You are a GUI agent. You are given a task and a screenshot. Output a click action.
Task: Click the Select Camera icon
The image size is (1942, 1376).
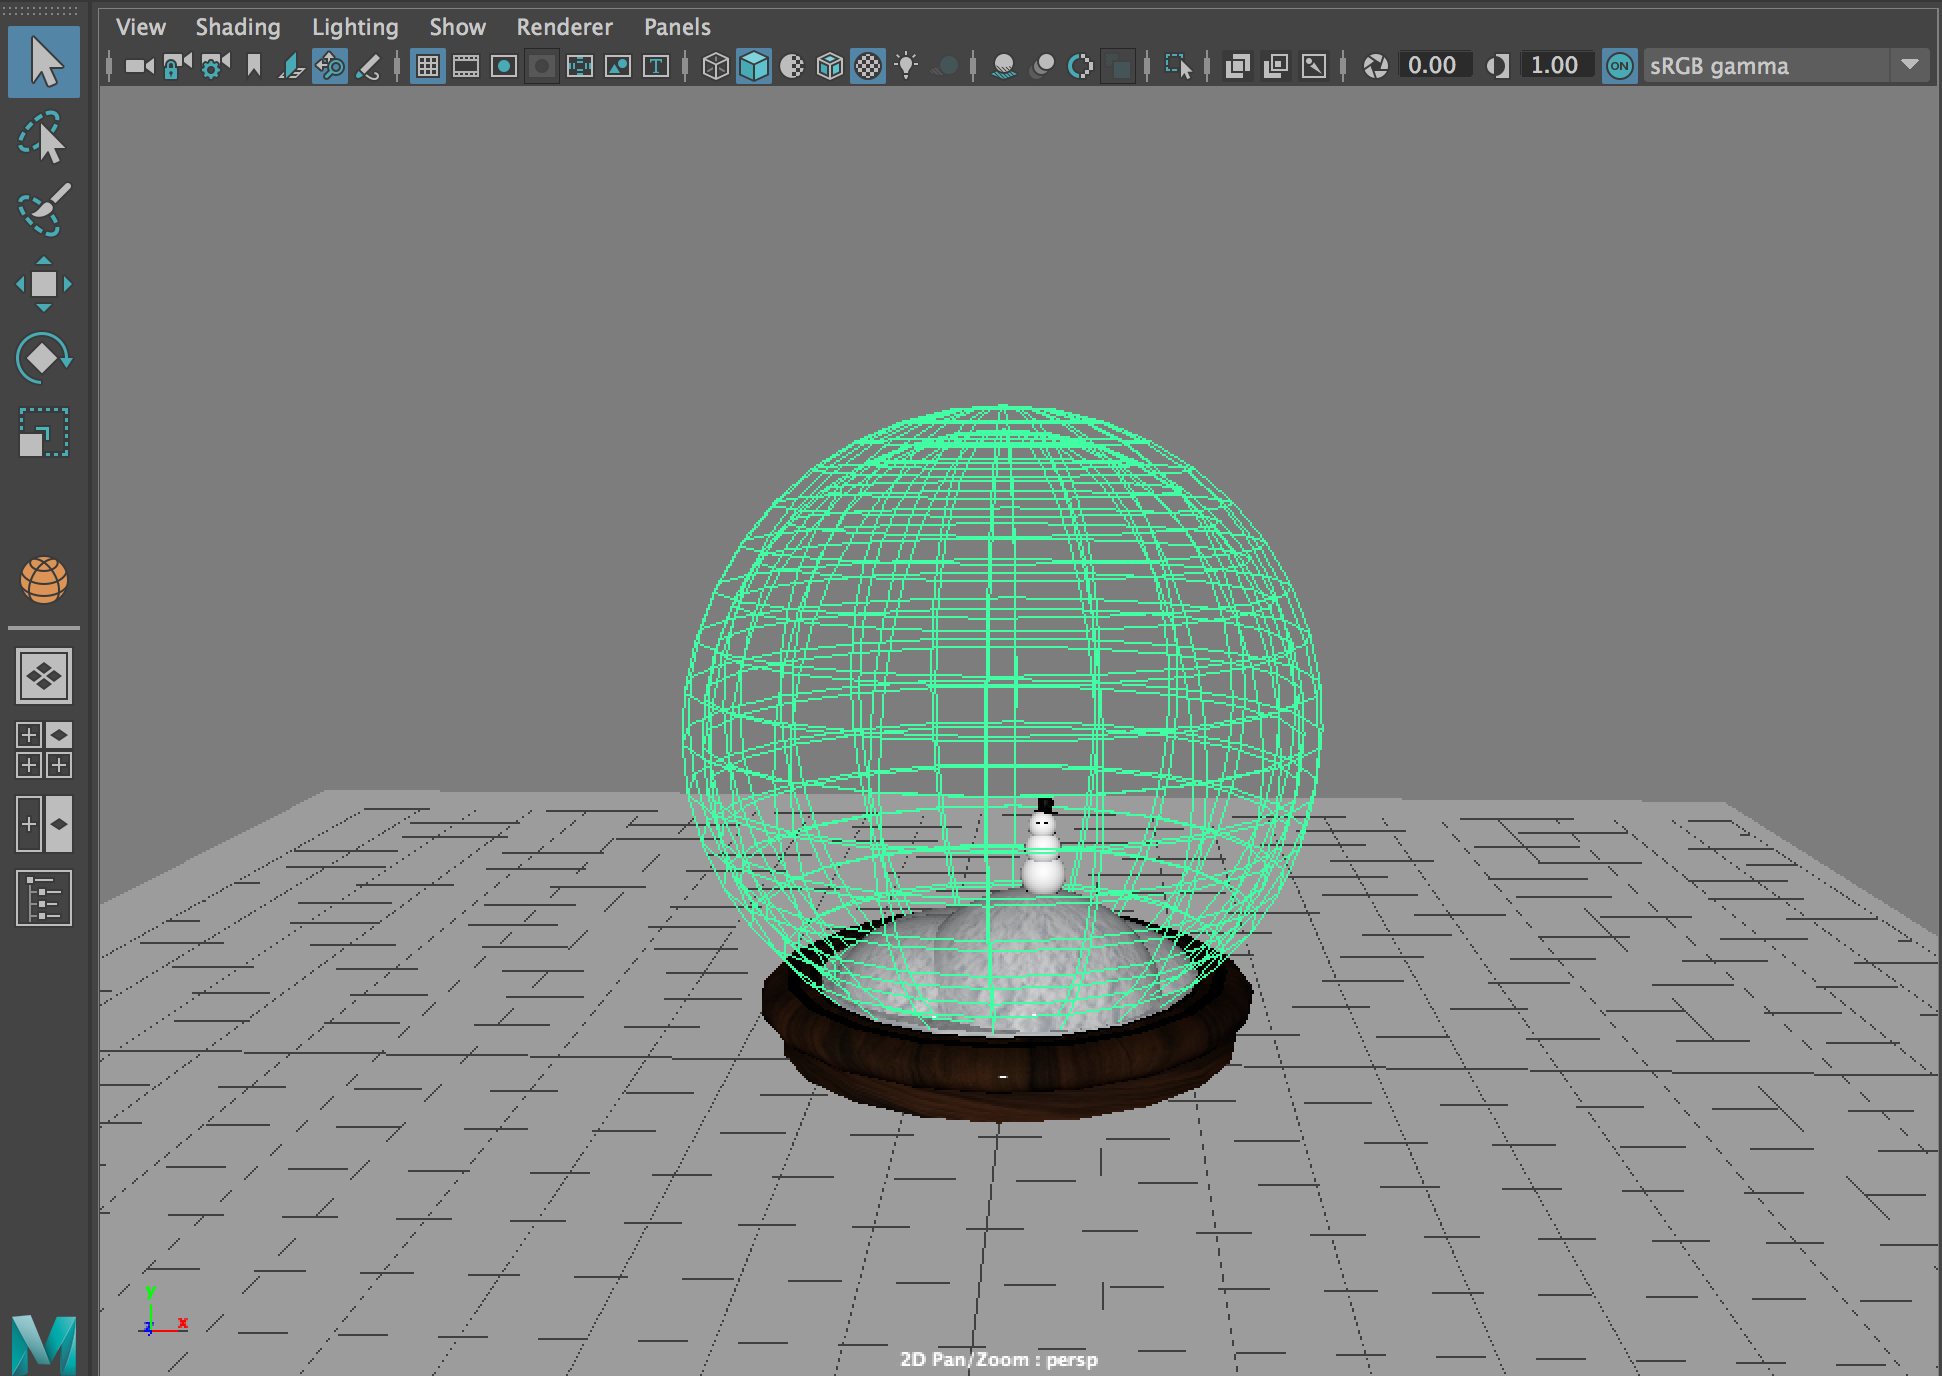pos(140,66)
